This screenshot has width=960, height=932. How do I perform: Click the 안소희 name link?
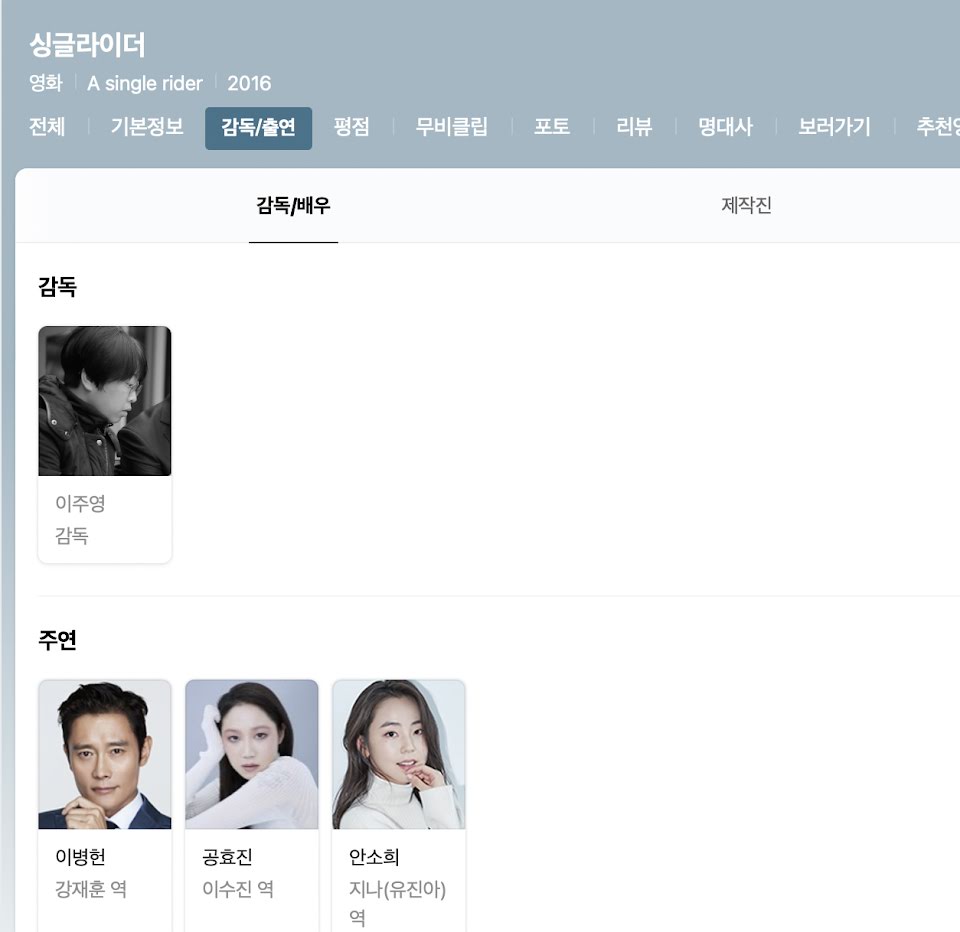tap(374, 857)
